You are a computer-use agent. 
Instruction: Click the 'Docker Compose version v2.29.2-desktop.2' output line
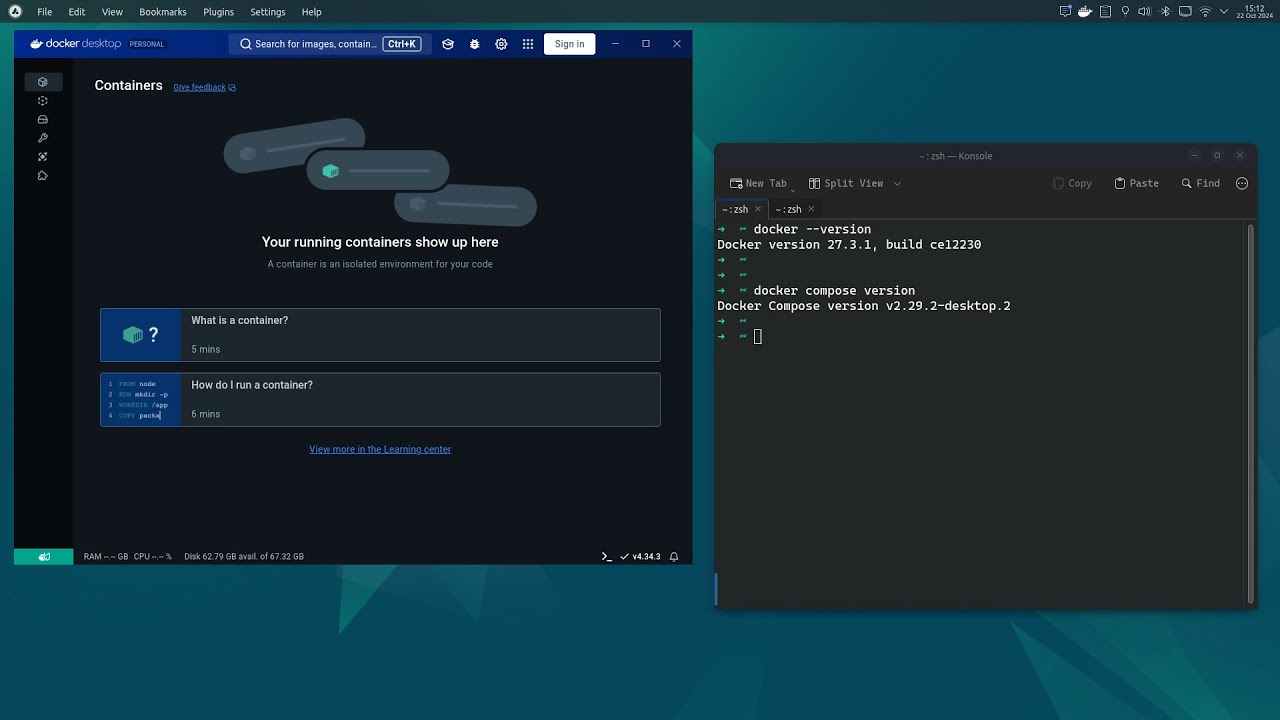[864, 306]
